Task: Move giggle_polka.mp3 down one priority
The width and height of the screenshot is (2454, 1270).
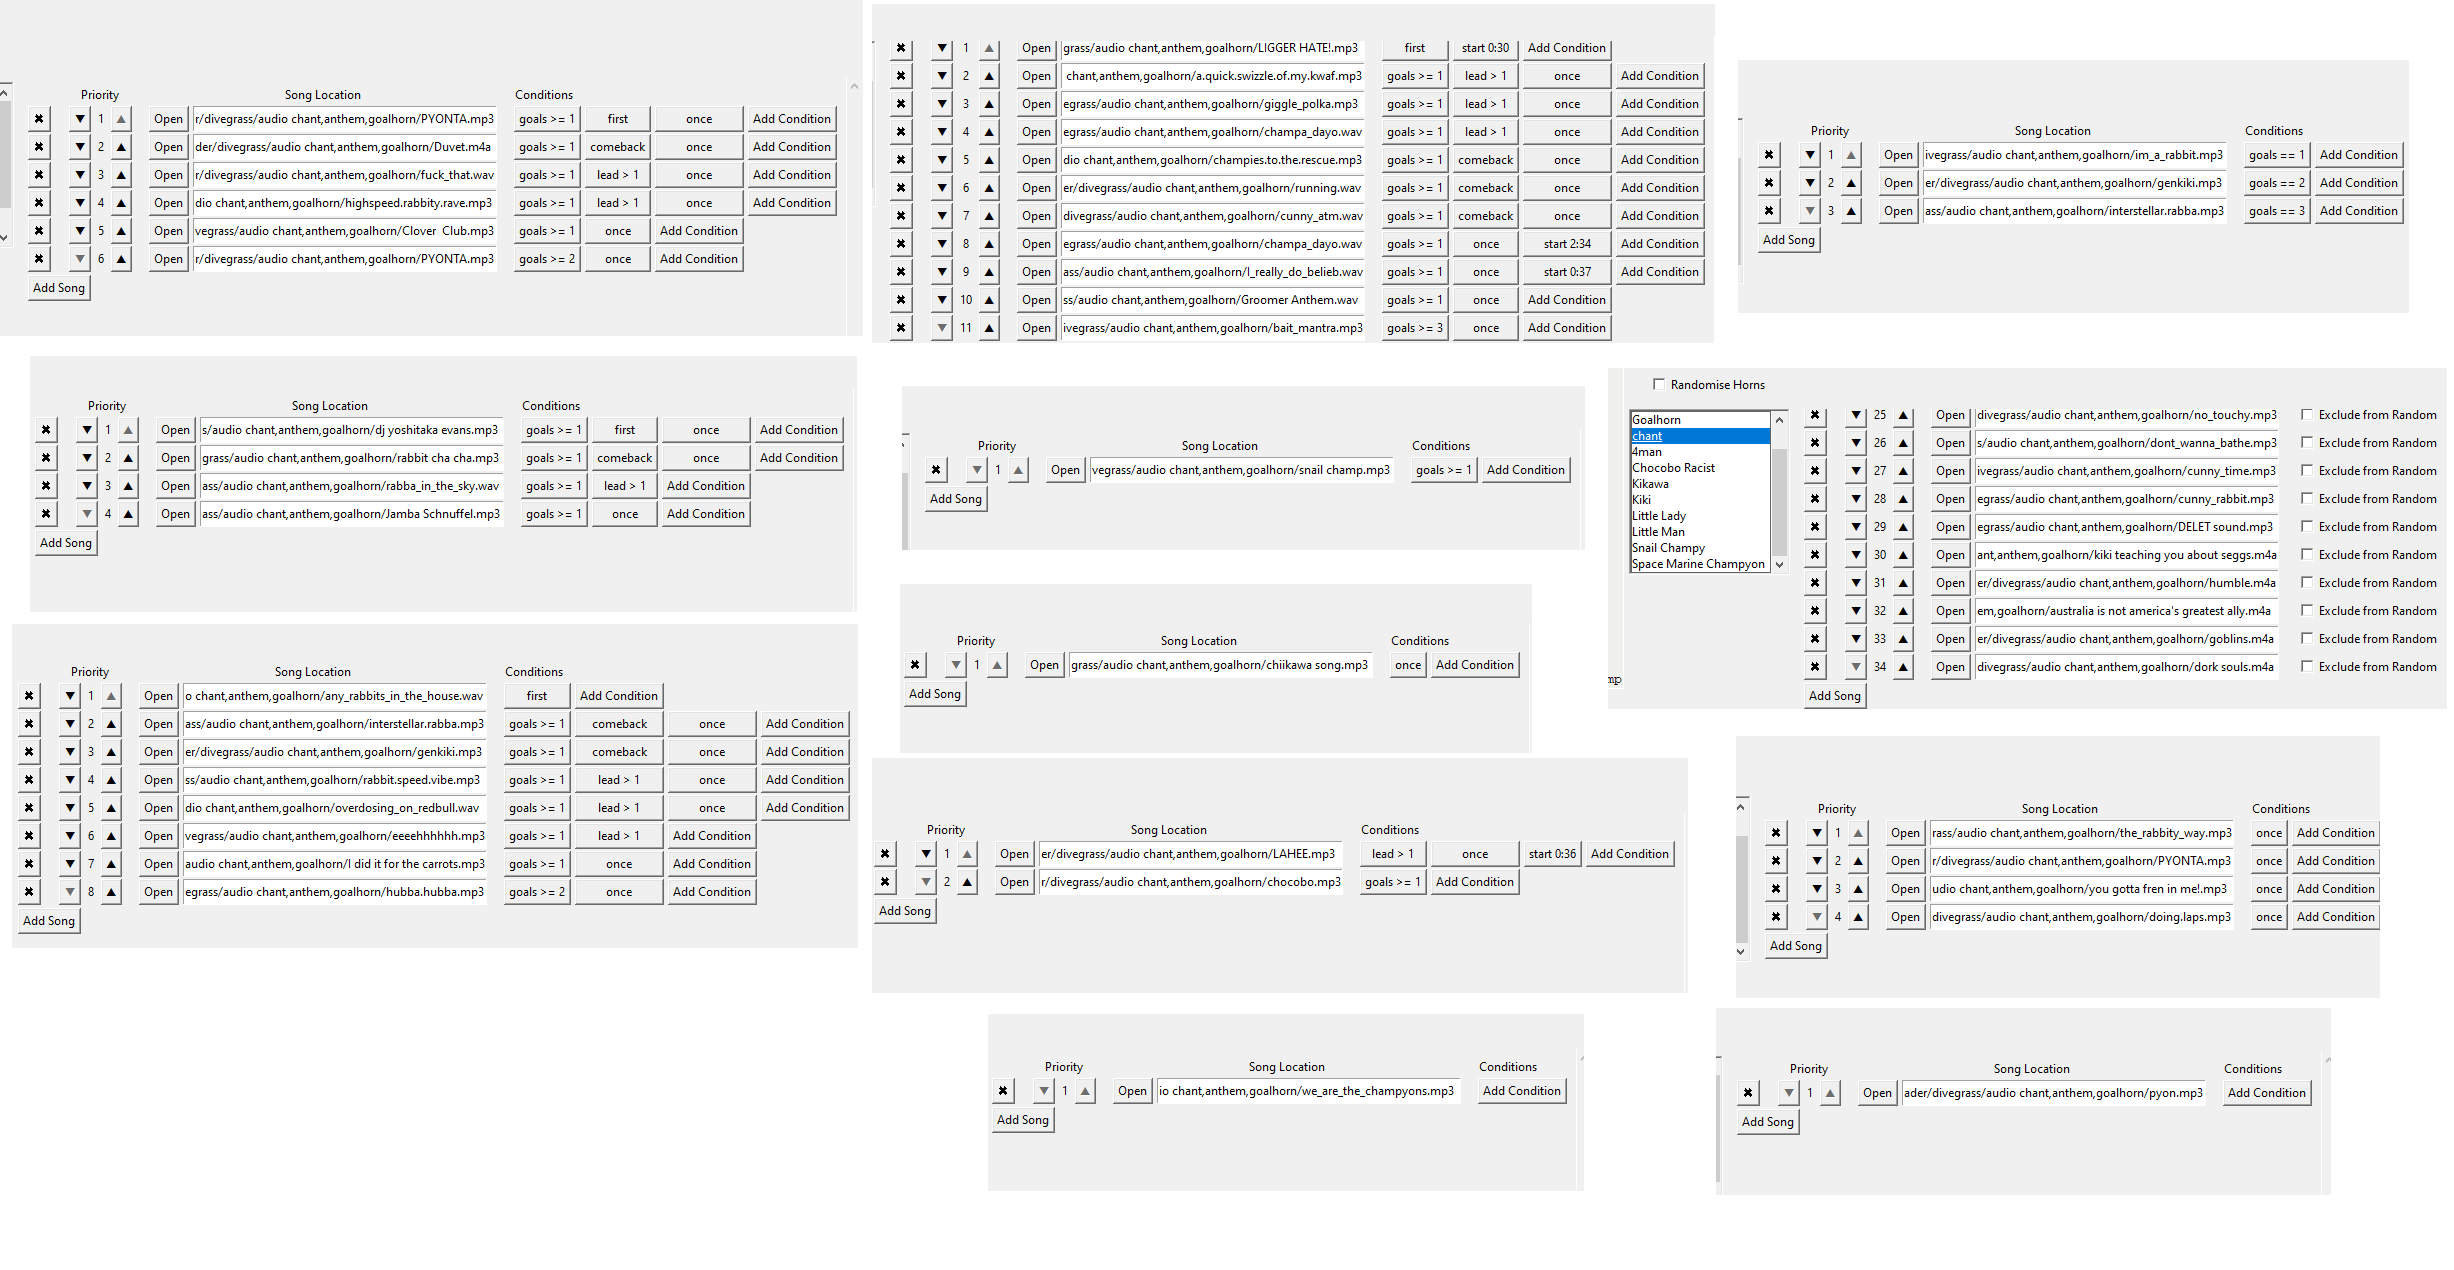Action: click(942, 104)
